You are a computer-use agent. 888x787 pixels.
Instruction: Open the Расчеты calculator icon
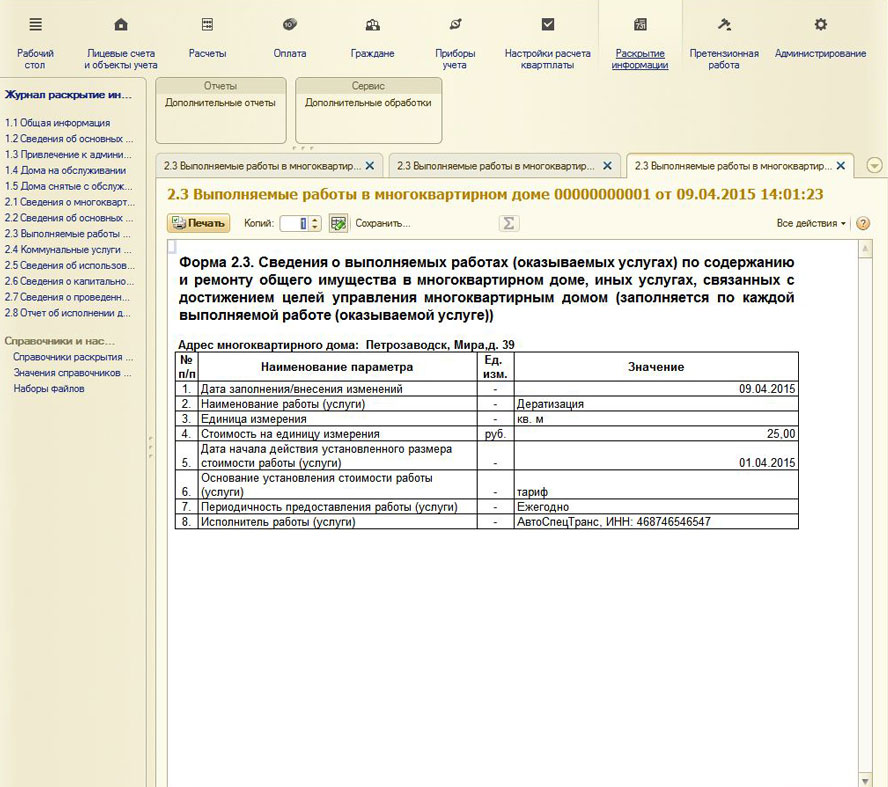[x=207, y=24]
